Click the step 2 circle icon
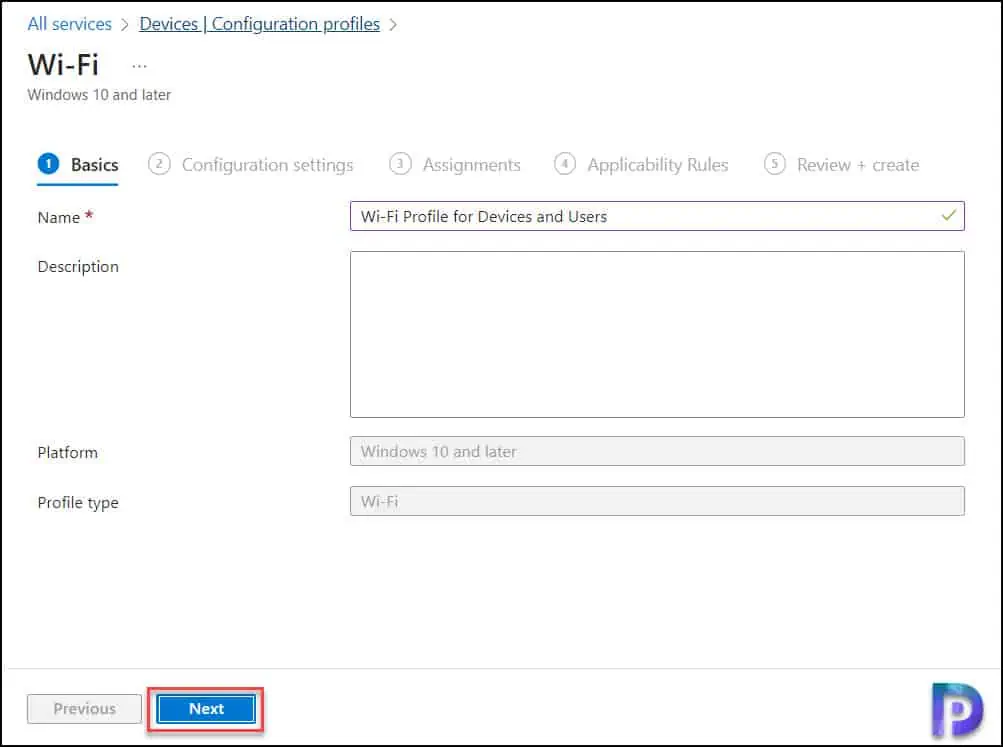Image resolution: width=1003 pixels, height=747 pixels. click(x=159, y=164)
